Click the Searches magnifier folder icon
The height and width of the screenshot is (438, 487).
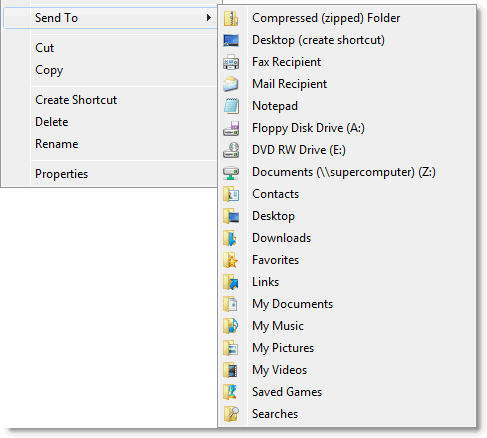coord(231,414)
